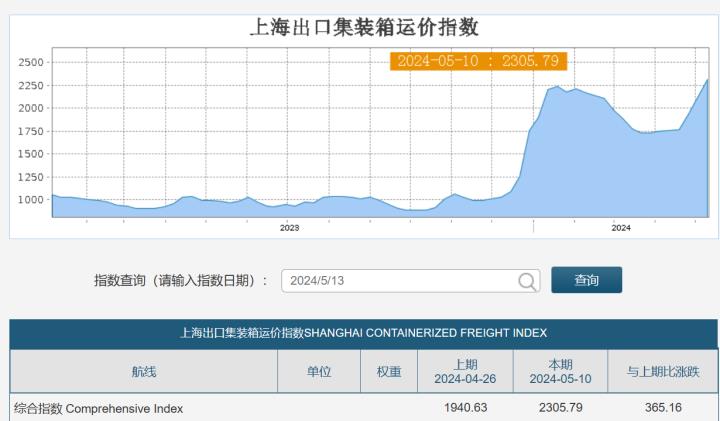This screenshot has height=421, width=720.
Task: Click the chart title 上海出口集装箱运价指数
Action: pyautogui.click(x=364, y=28)
